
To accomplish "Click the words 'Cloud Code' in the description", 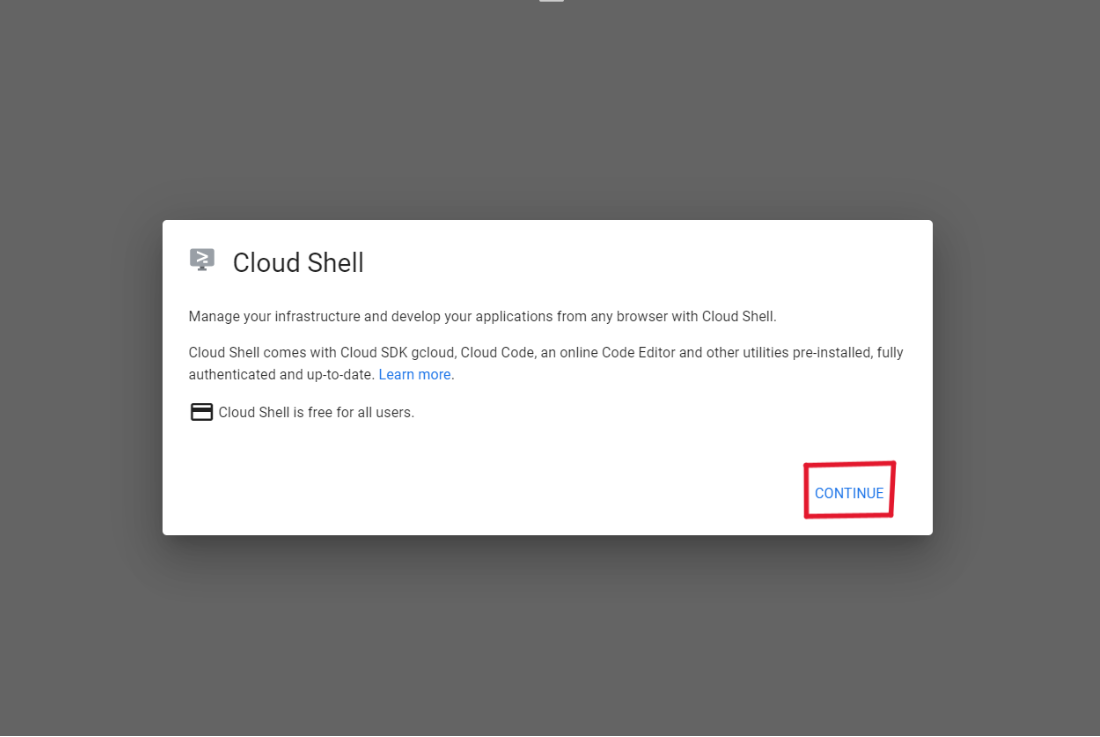I will [497, 353].
